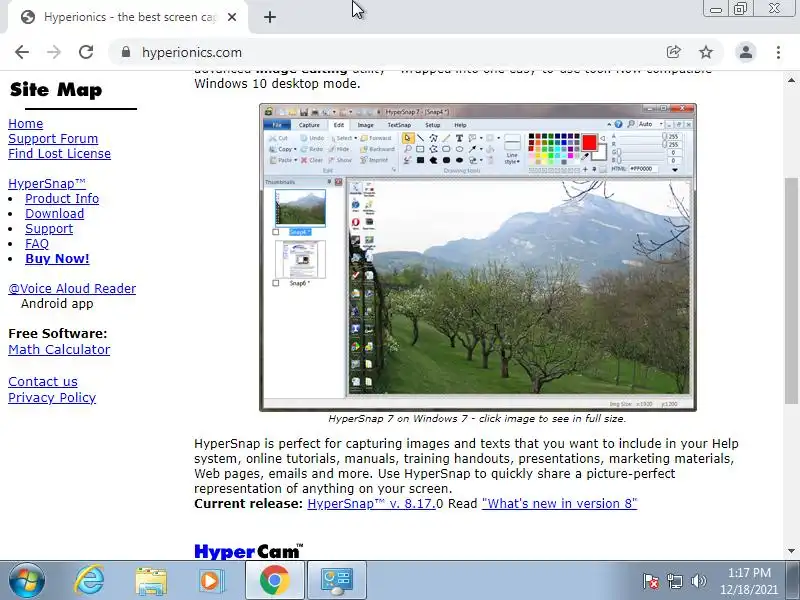Select the Hyperionics tab
The height and width of the screenshot is (600, 800).
128,17
